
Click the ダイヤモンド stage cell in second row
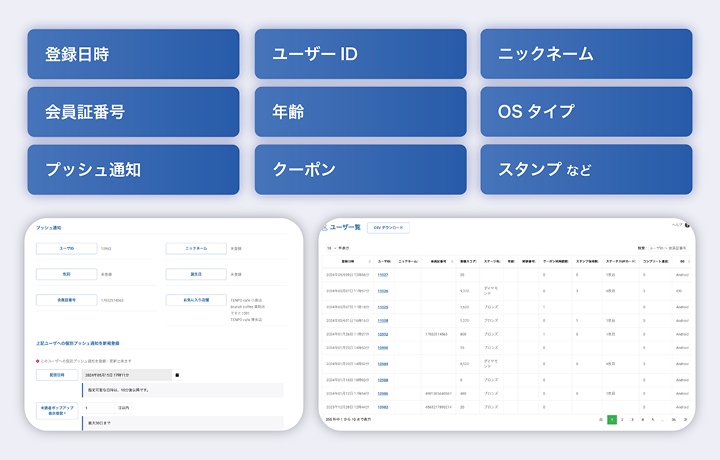point(491,291)
